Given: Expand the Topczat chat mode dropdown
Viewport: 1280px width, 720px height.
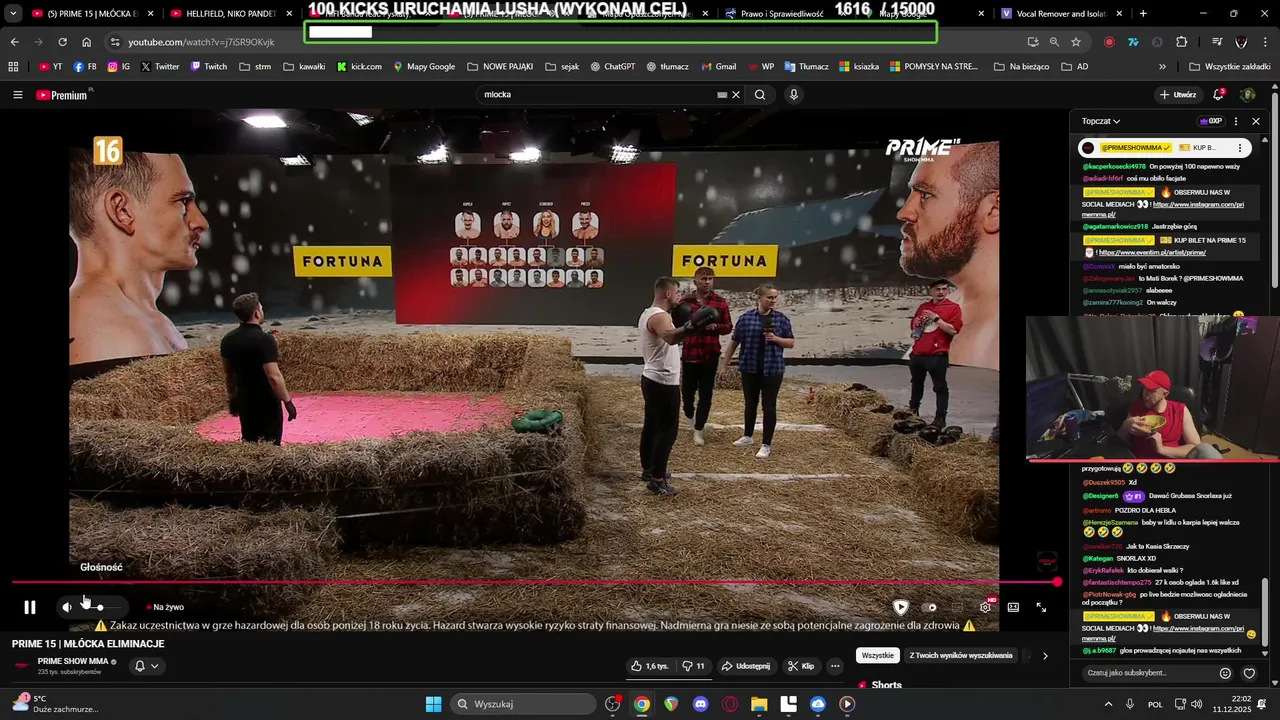Looking at the screenshot, I should (x=1101, y=121).
